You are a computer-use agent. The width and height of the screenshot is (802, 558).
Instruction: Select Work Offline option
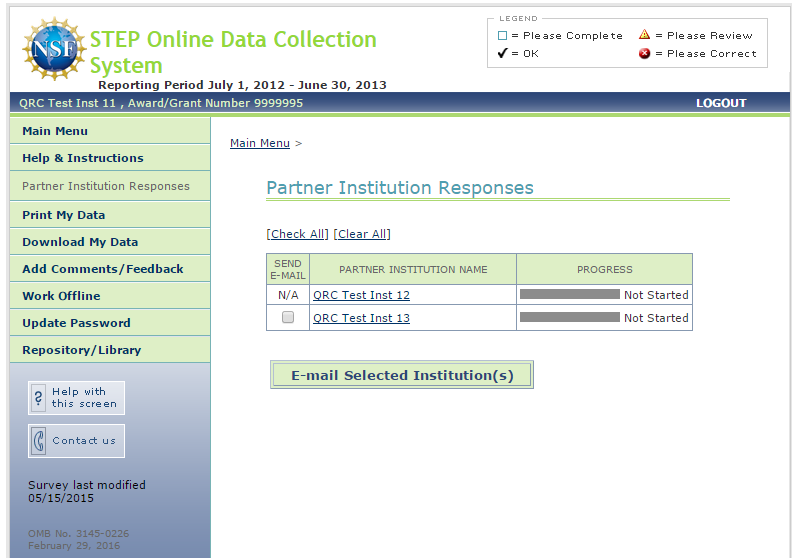click(x=61, y=296)
